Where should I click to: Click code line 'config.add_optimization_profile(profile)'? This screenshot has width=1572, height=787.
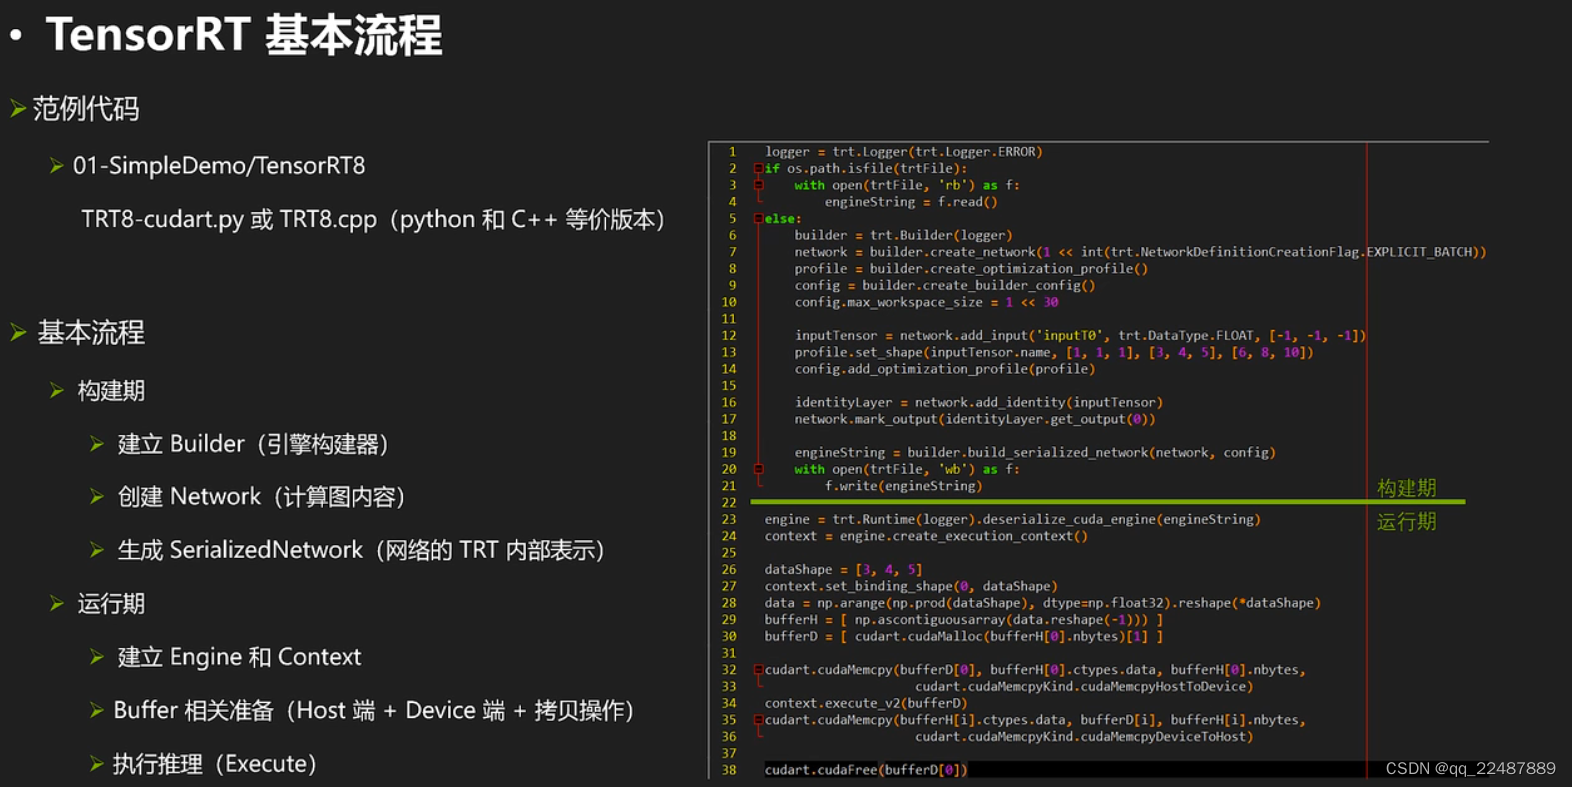(945, 369)
